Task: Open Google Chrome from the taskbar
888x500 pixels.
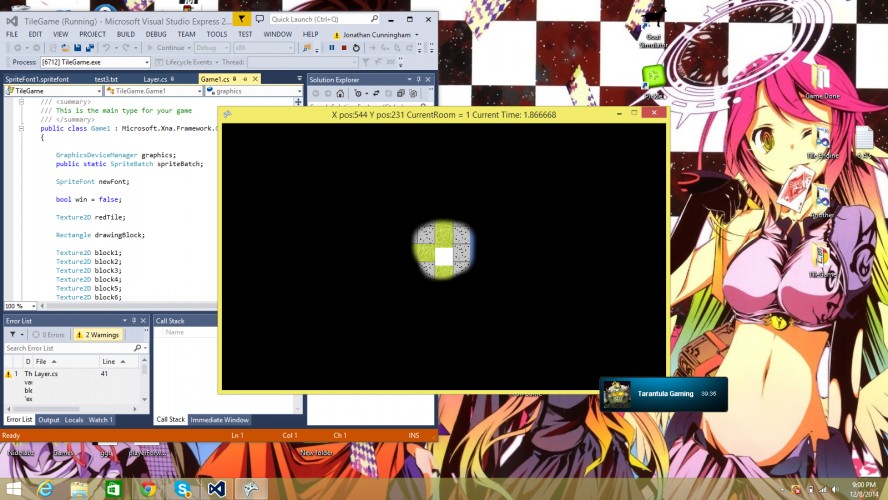Action: pyautogui.click(x=148, y=488)
